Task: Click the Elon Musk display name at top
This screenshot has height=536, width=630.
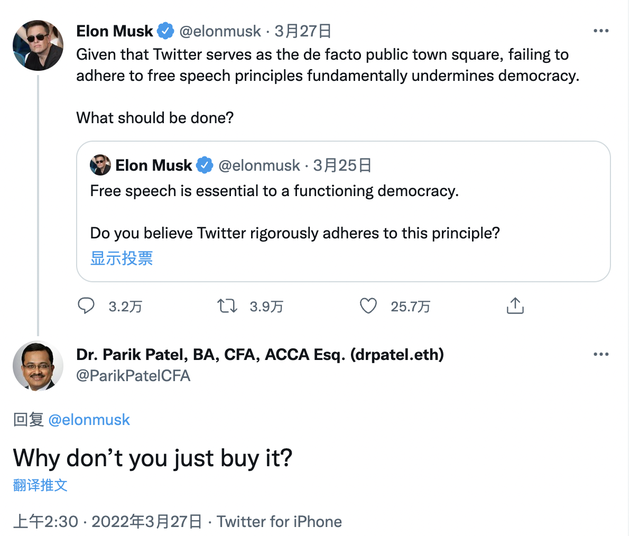Action: (x=115, y=31)
